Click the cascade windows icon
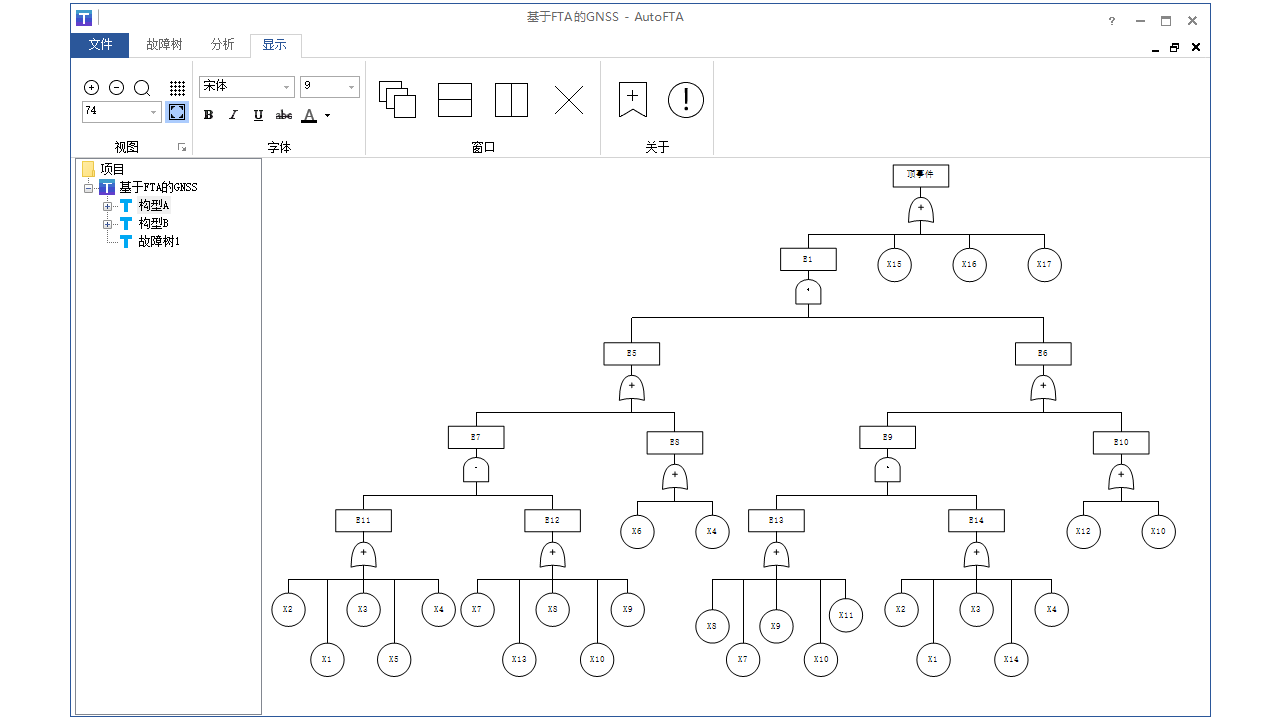The height and width of the screenshot is (720, 1280). pyautogui.click(x=397, y=99)
